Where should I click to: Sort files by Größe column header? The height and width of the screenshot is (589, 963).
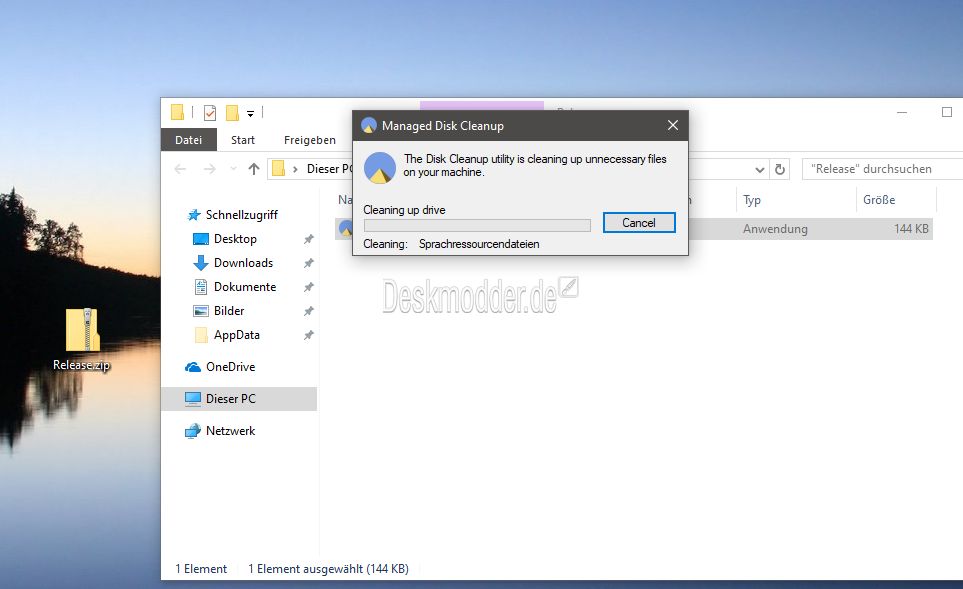point(879,200)
